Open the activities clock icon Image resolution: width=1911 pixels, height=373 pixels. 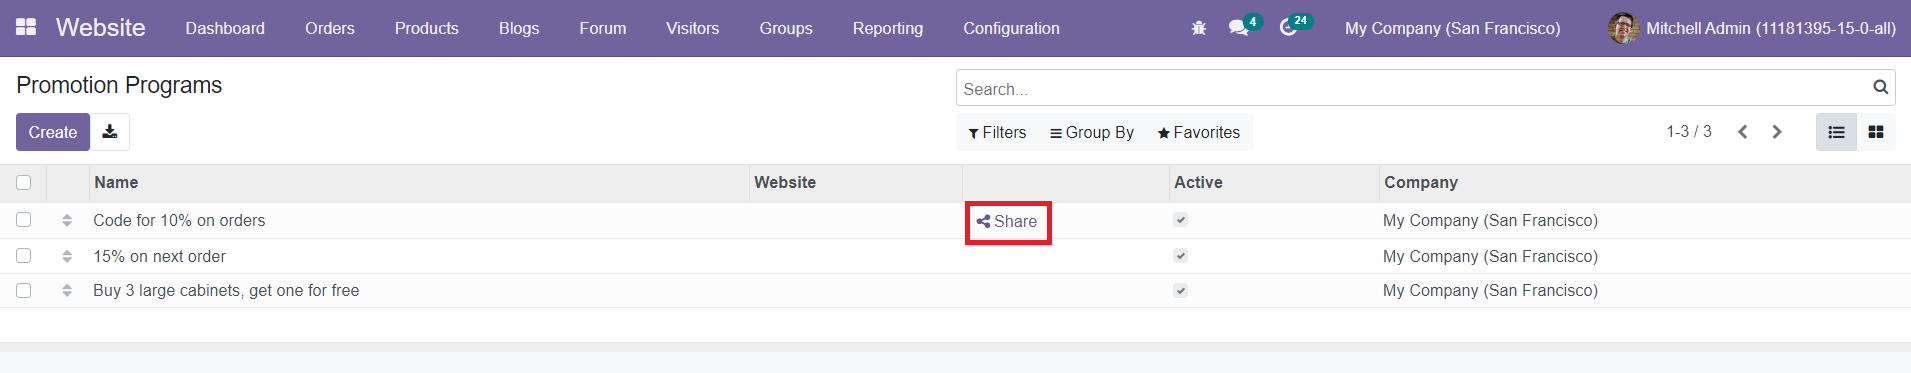pyautogui.click(x=1288, y=28)
